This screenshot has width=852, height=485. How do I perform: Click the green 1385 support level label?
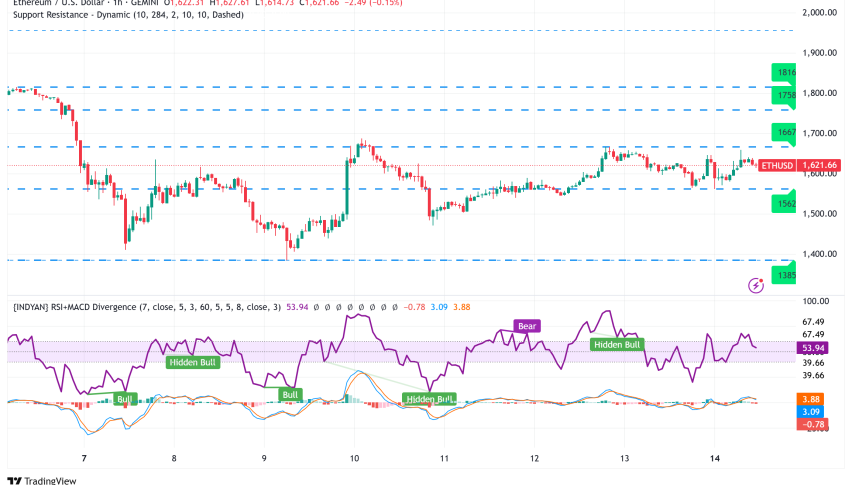coord(784,275)
